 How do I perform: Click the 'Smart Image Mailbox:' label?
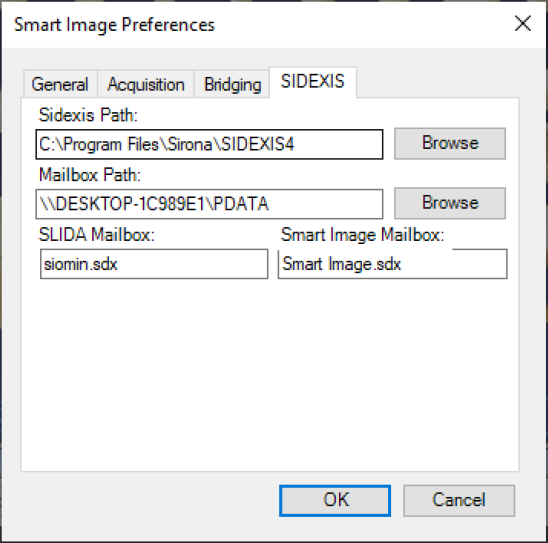point(362,234)
